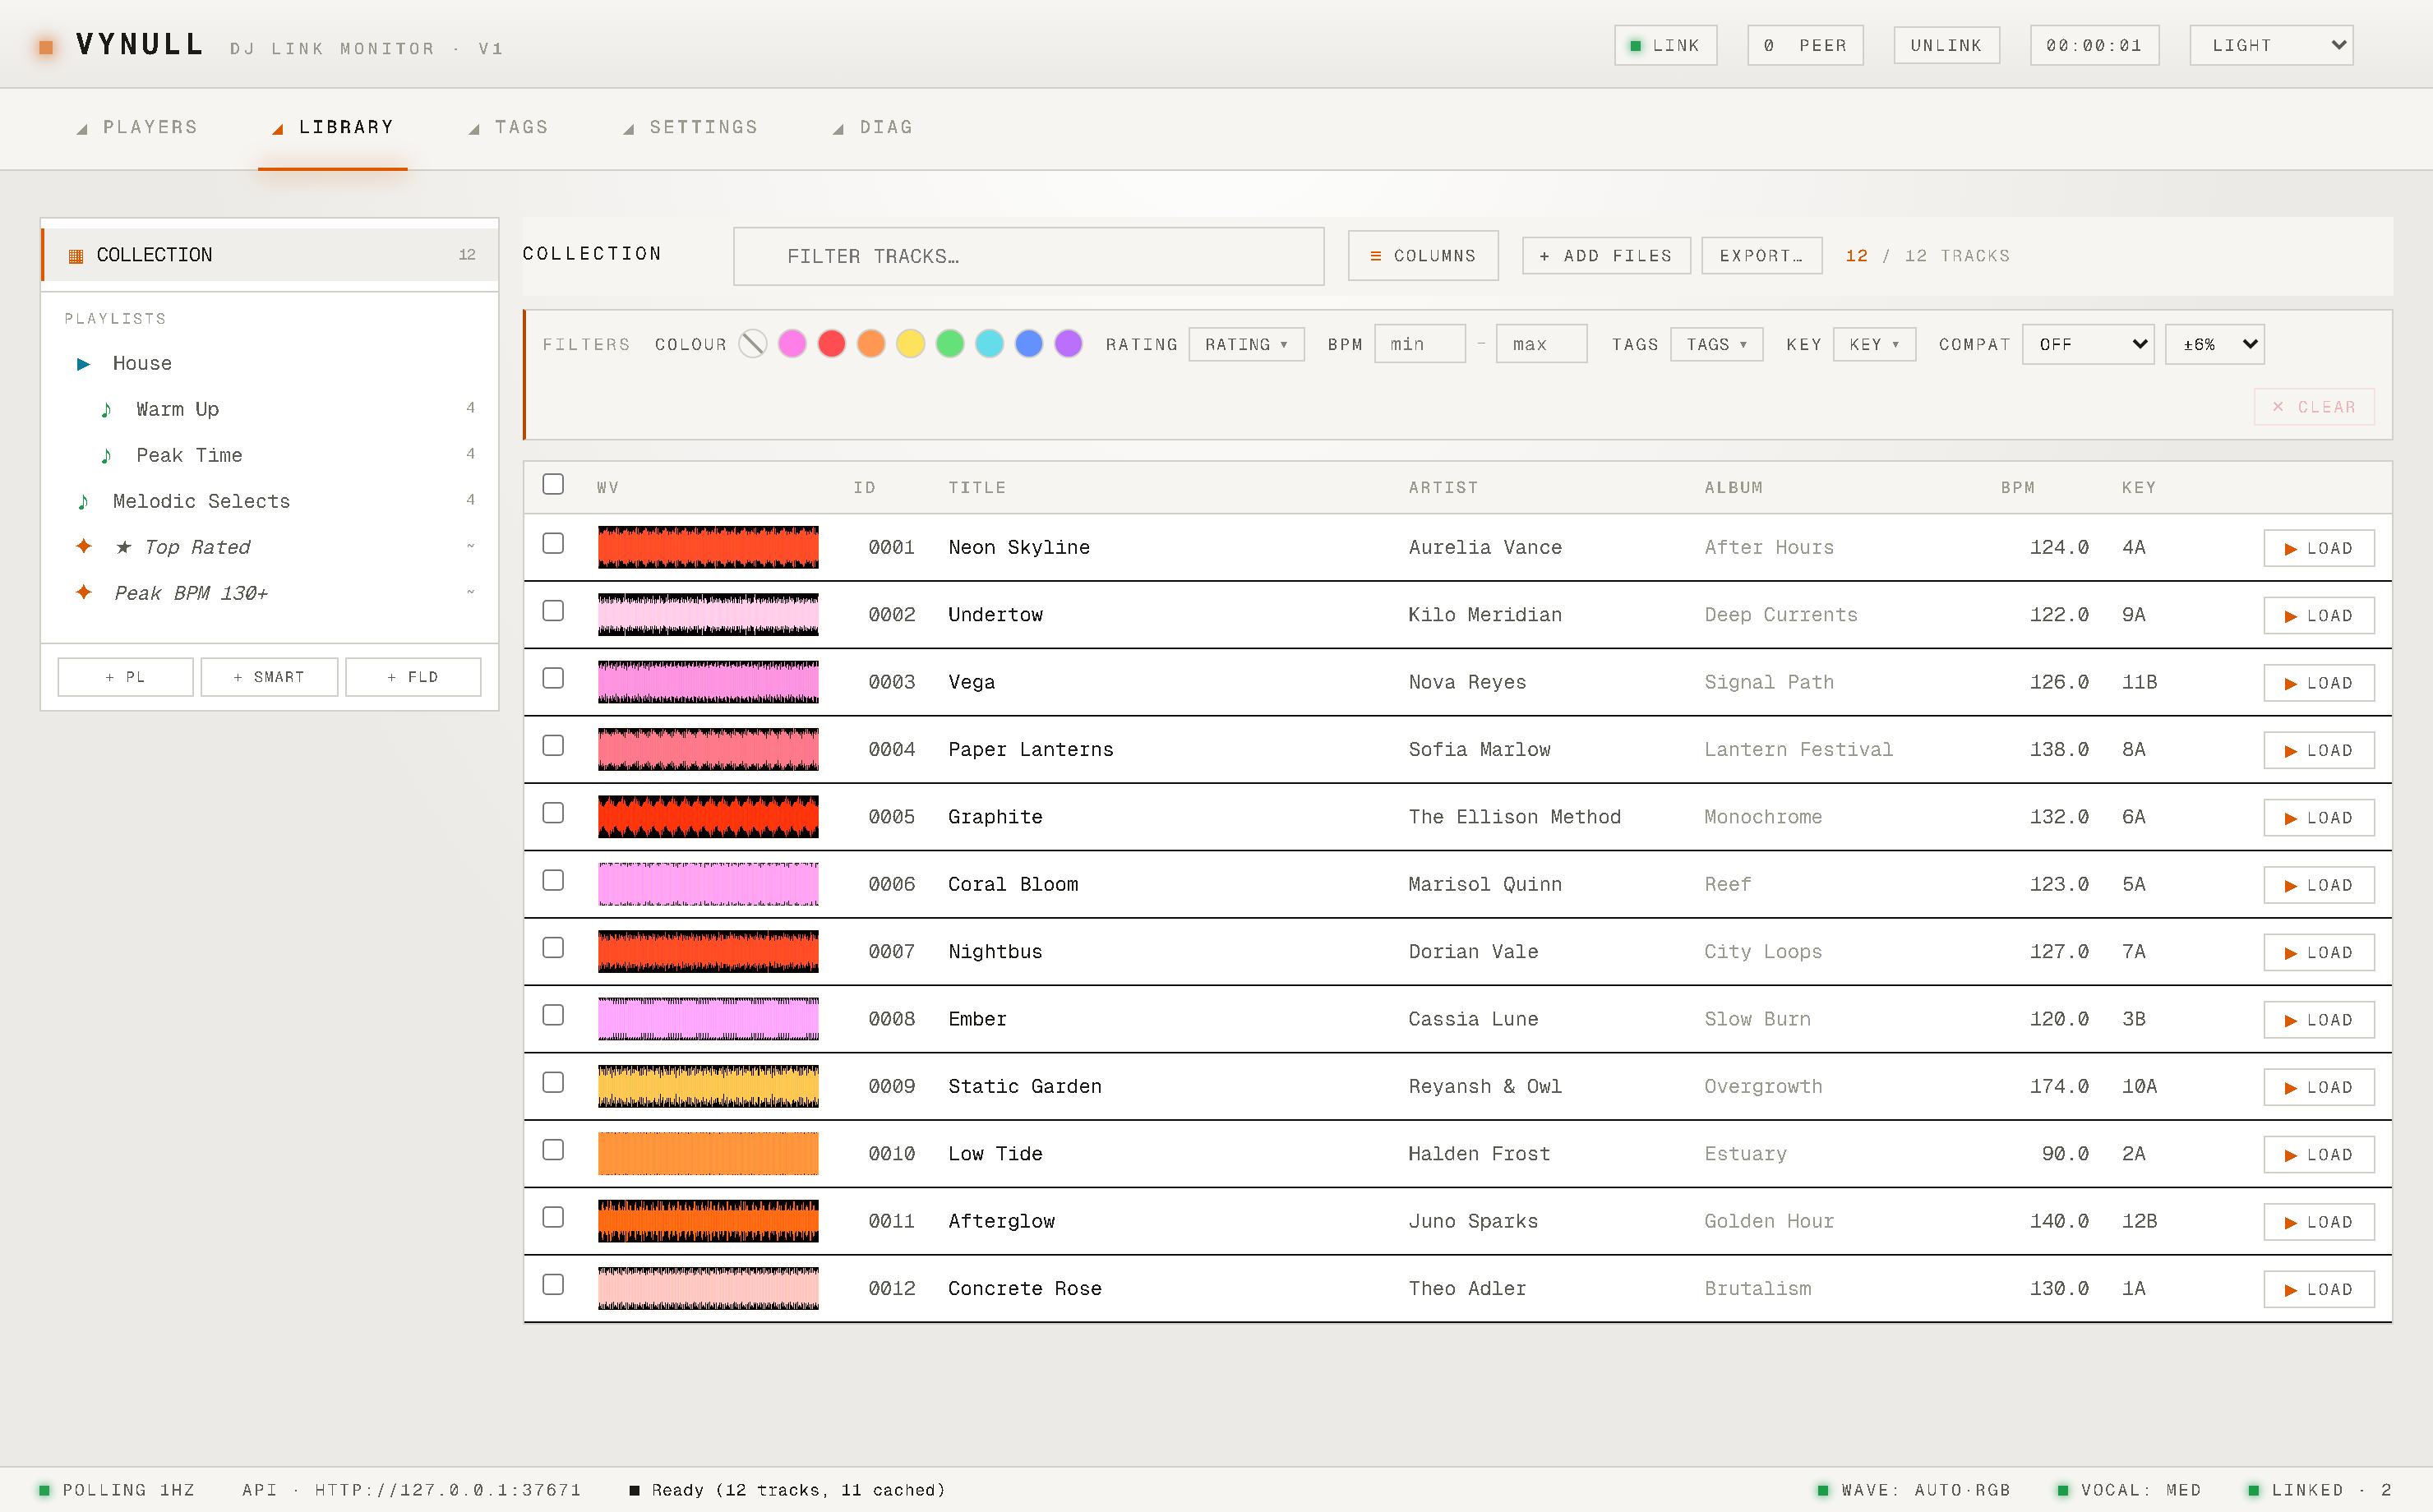
Task: Click the Peak Time playlist note icon
Action: point(106,456)
